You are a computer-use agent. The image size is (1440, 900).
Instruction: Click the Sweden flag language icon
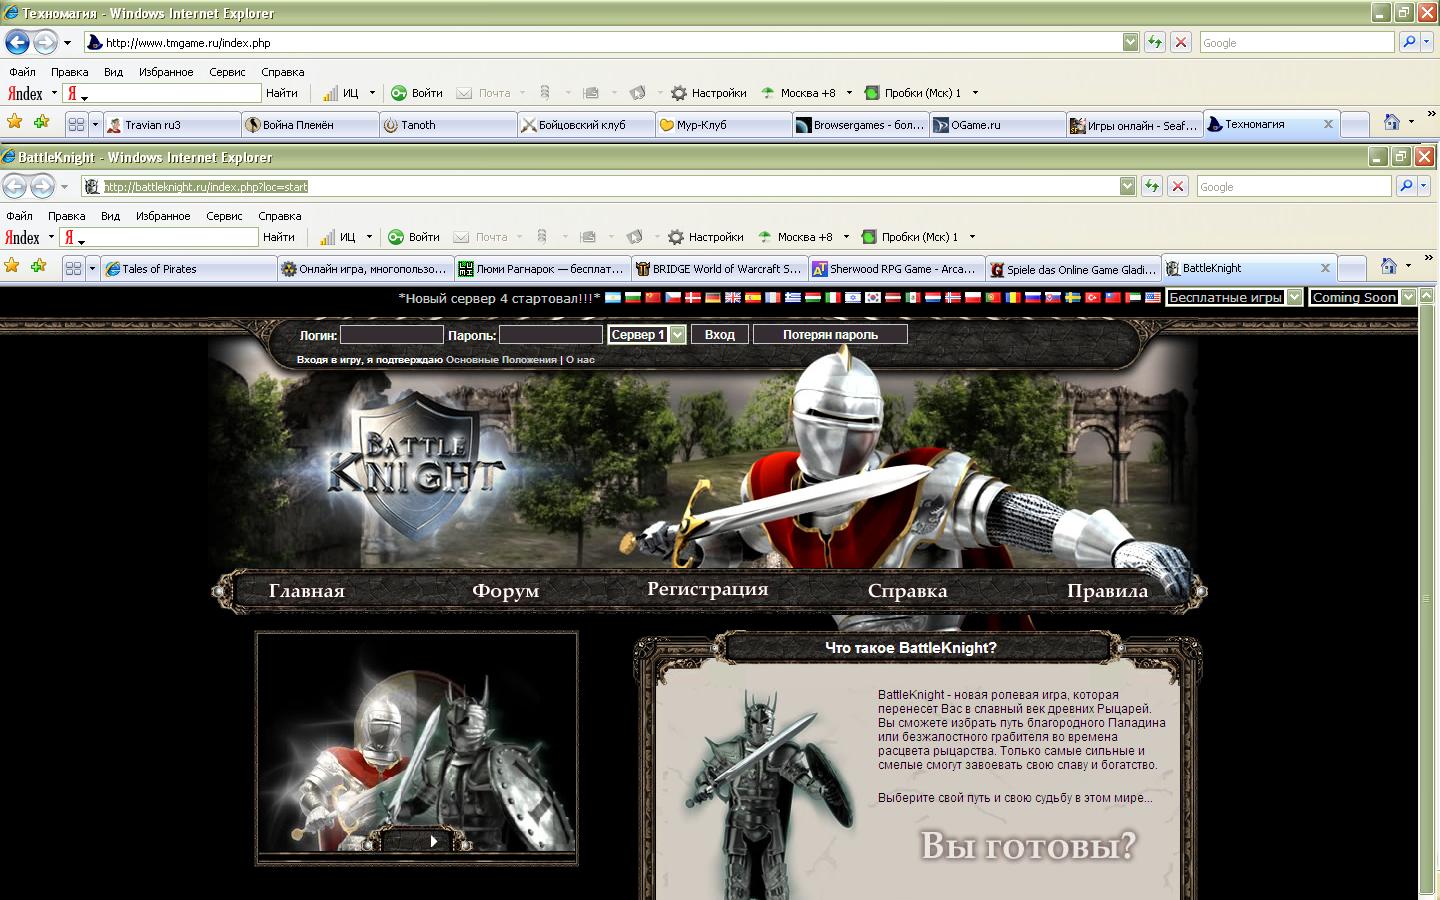[1073, 297]
